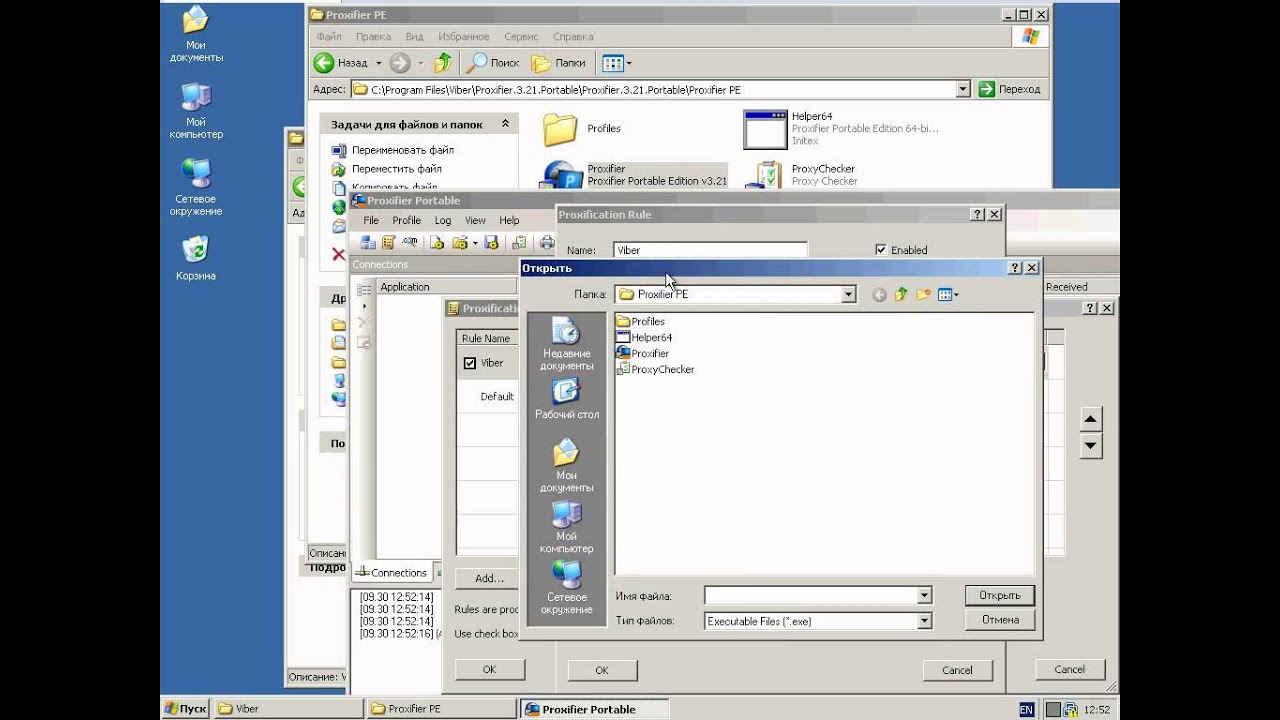Click Открыть button in Open dialog
Image resolution: width=1280 pixels, height=720 pixels.
(1000, 595)
